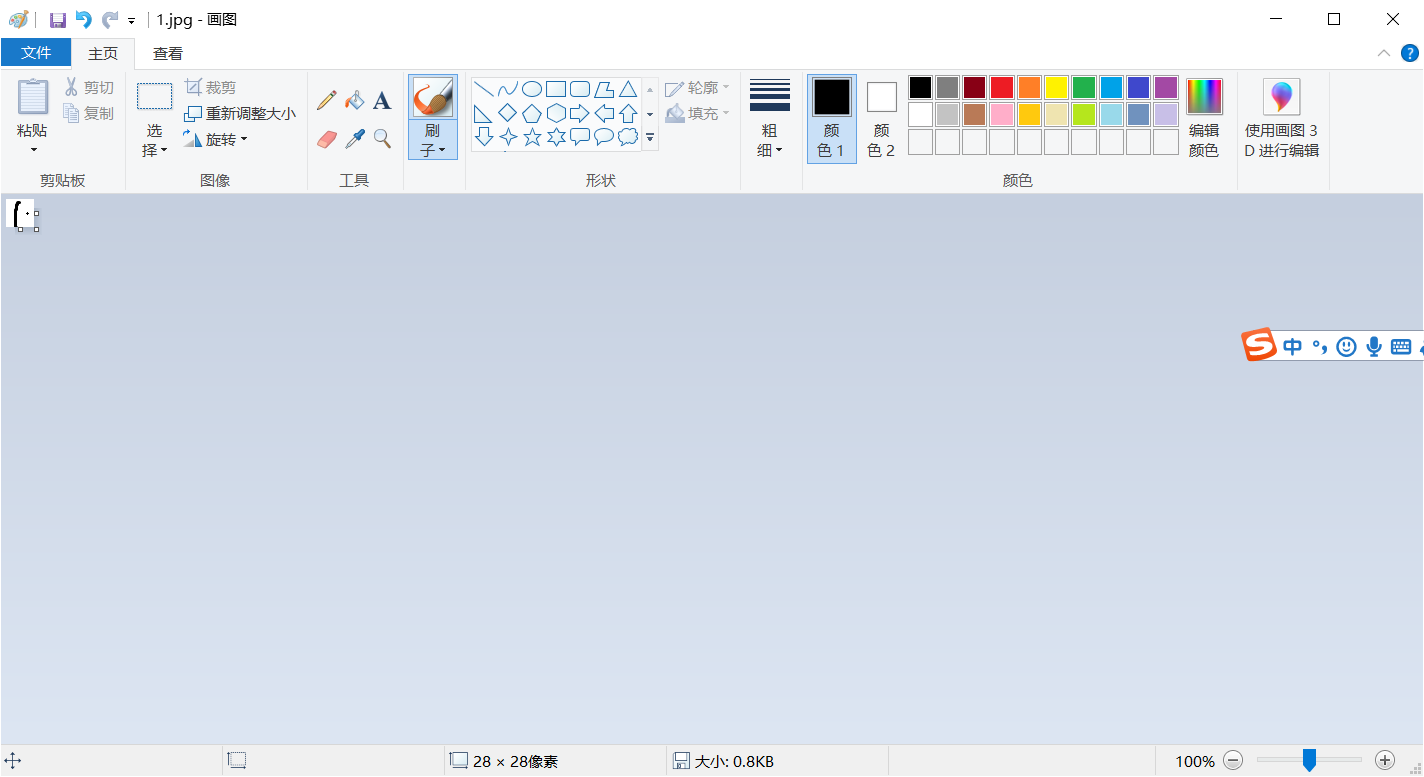Image resolution: width=1424 pixels, height=777 pixels.
Task: Choose the Curve shape
Action: pyautogui.click(x=508, y=89)
